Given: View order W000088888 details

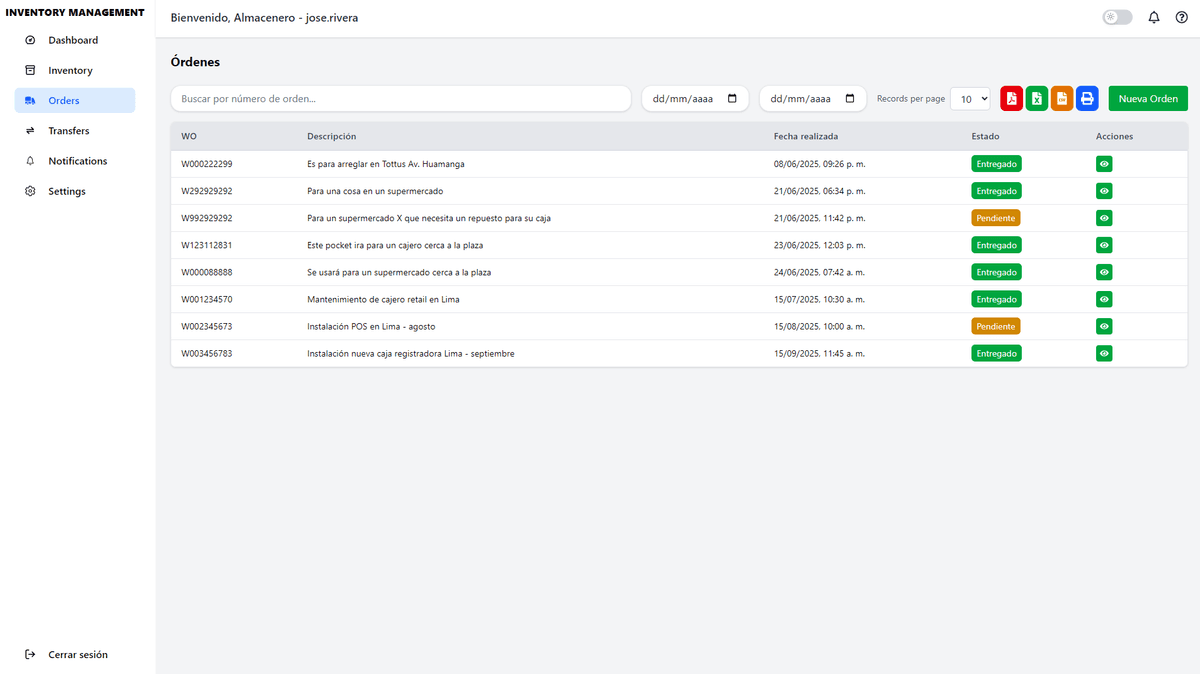Looking at the screenshot, I should coord(1104,272).
